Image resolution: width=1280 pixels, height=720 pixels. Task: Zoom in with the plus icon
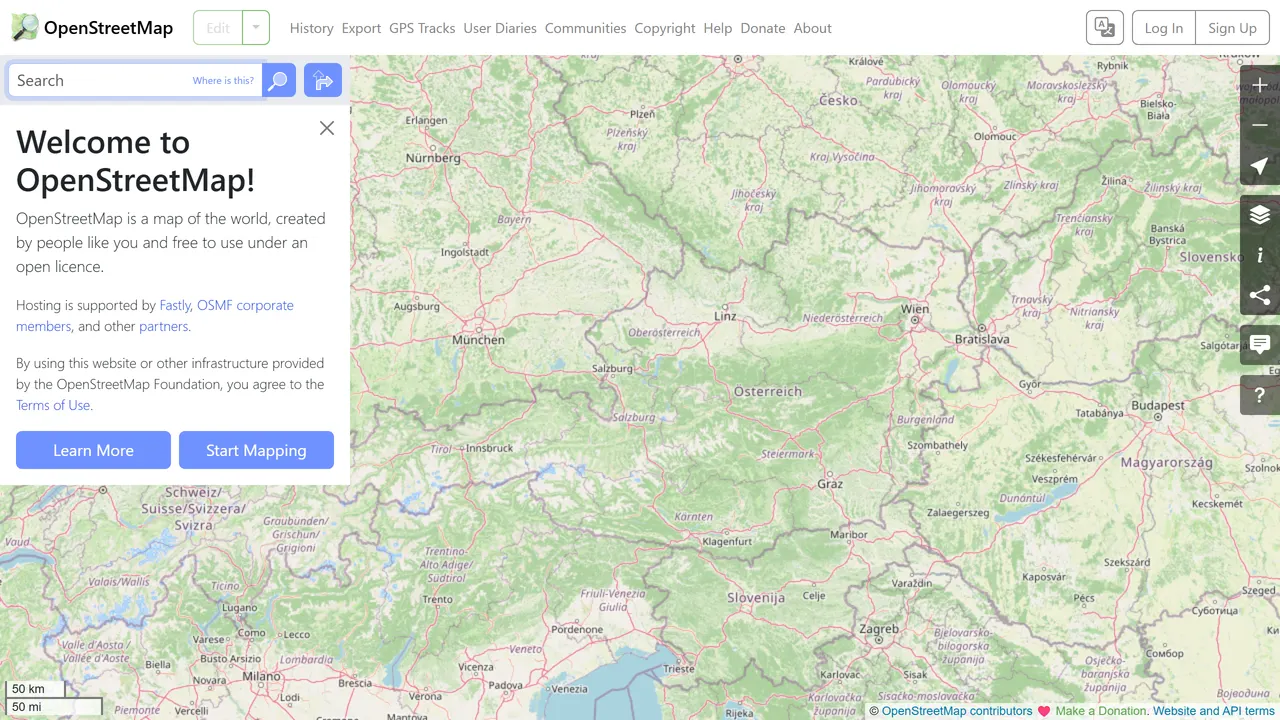click(1260, 86)
